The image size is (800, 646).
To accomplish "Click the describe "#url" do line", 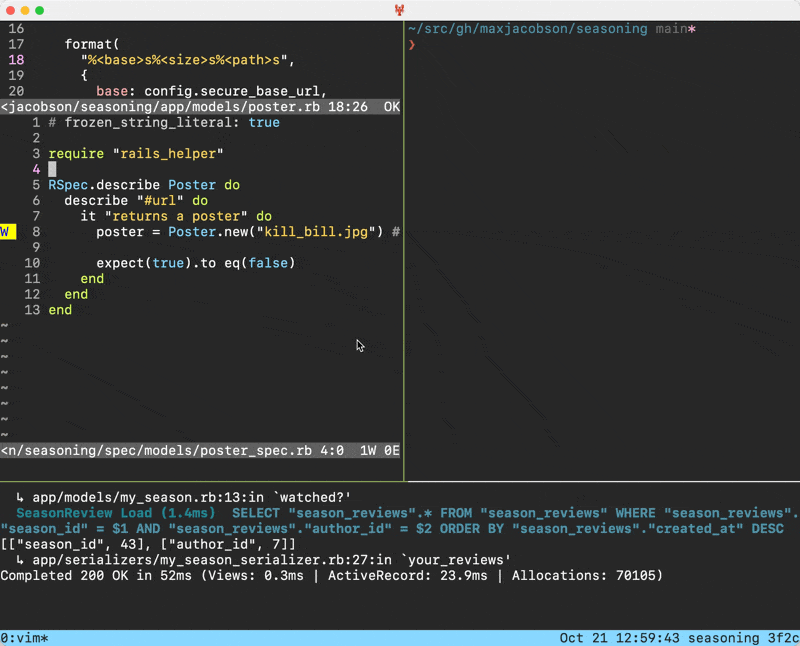I will point(136,201).
